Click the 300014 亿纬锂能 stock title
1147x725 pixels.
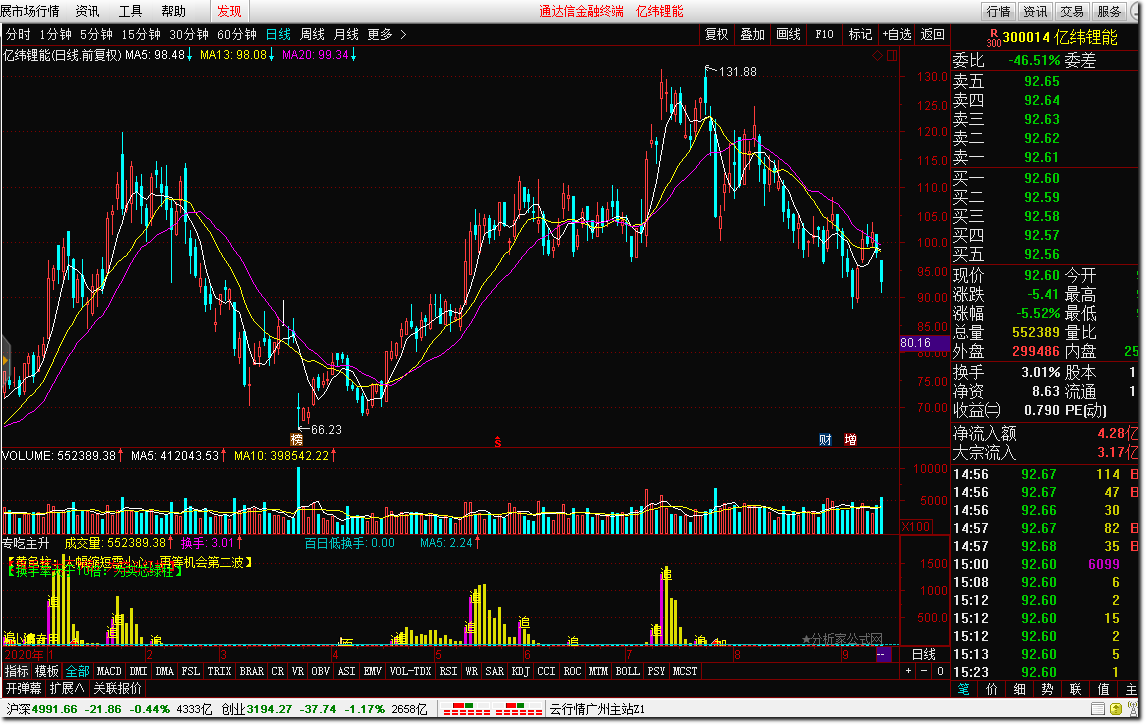click(x=1060, y=37)
